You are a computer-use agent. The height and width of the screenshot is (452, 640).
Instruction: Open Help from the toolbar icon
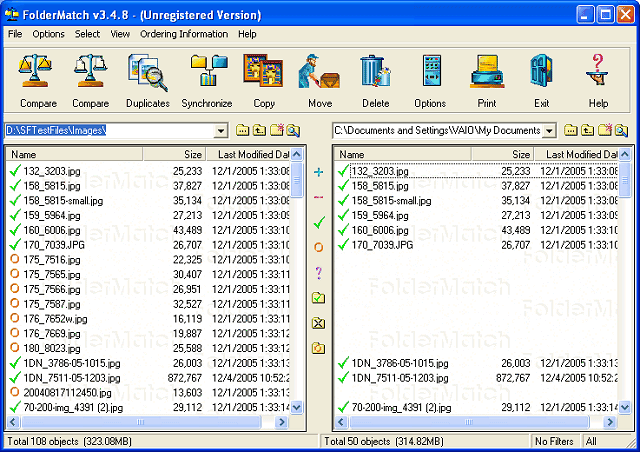(598, 81)
